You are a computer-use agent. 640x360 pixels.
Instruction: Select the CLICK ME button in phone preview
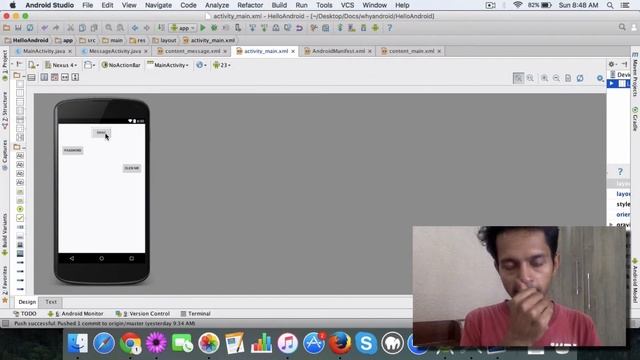[x=132, y=168]
